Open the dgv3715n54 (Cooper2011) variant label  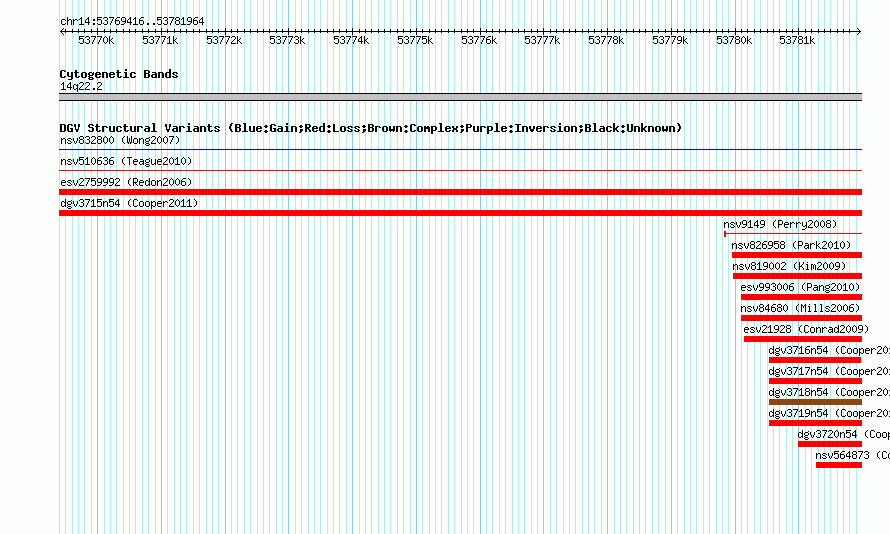click(x=129, y=203)
